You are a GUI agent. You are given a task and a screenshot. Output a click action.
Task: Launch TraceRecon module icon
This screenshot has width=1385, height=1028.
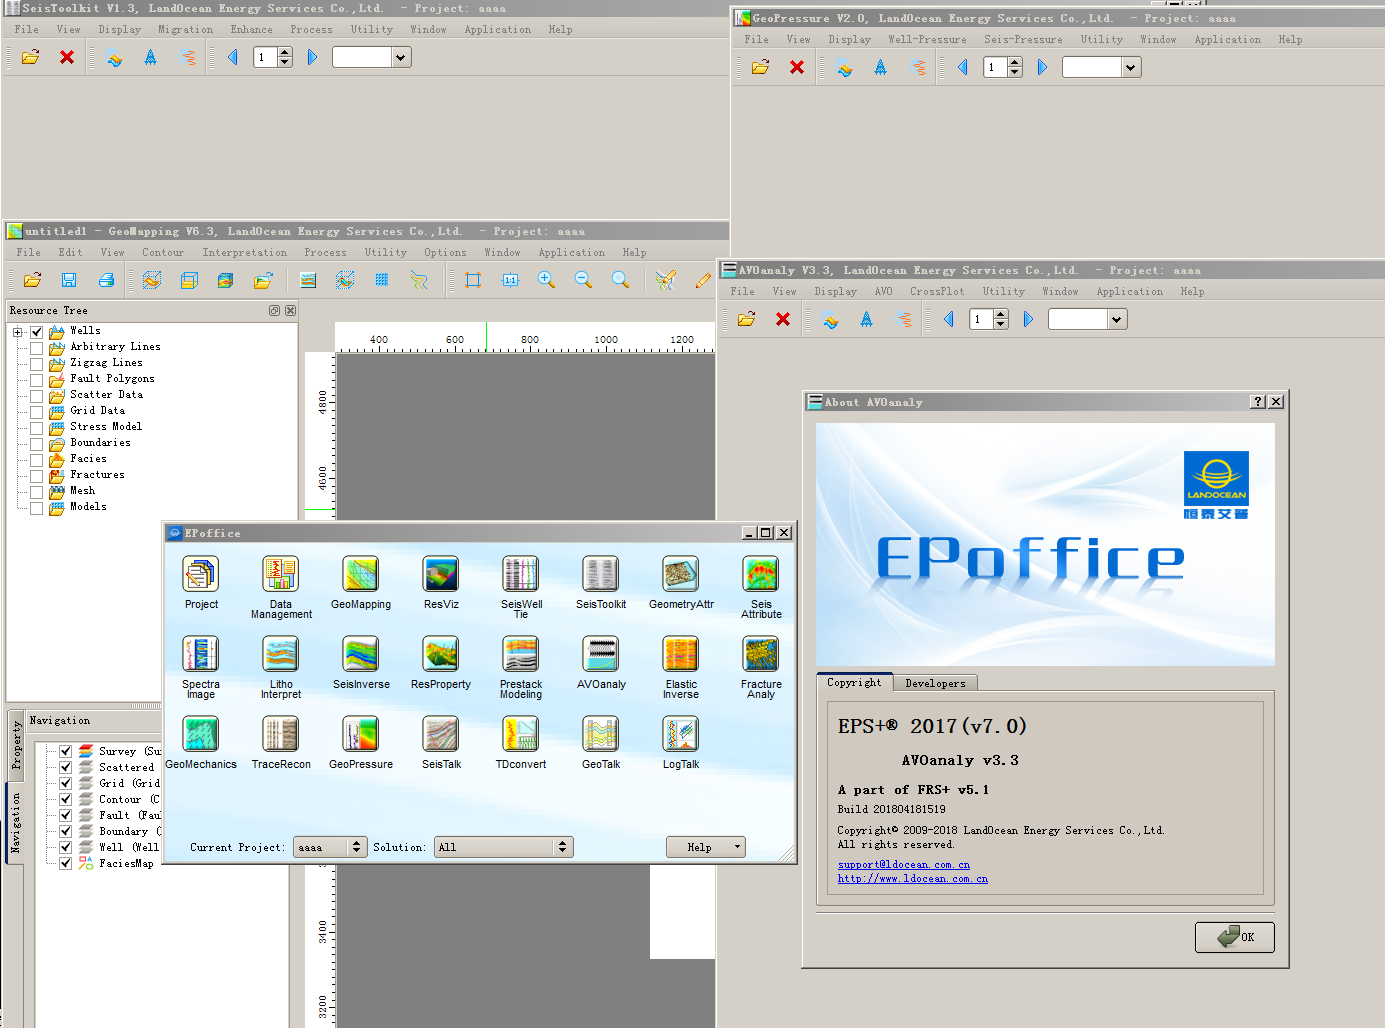tap(281, 734)
